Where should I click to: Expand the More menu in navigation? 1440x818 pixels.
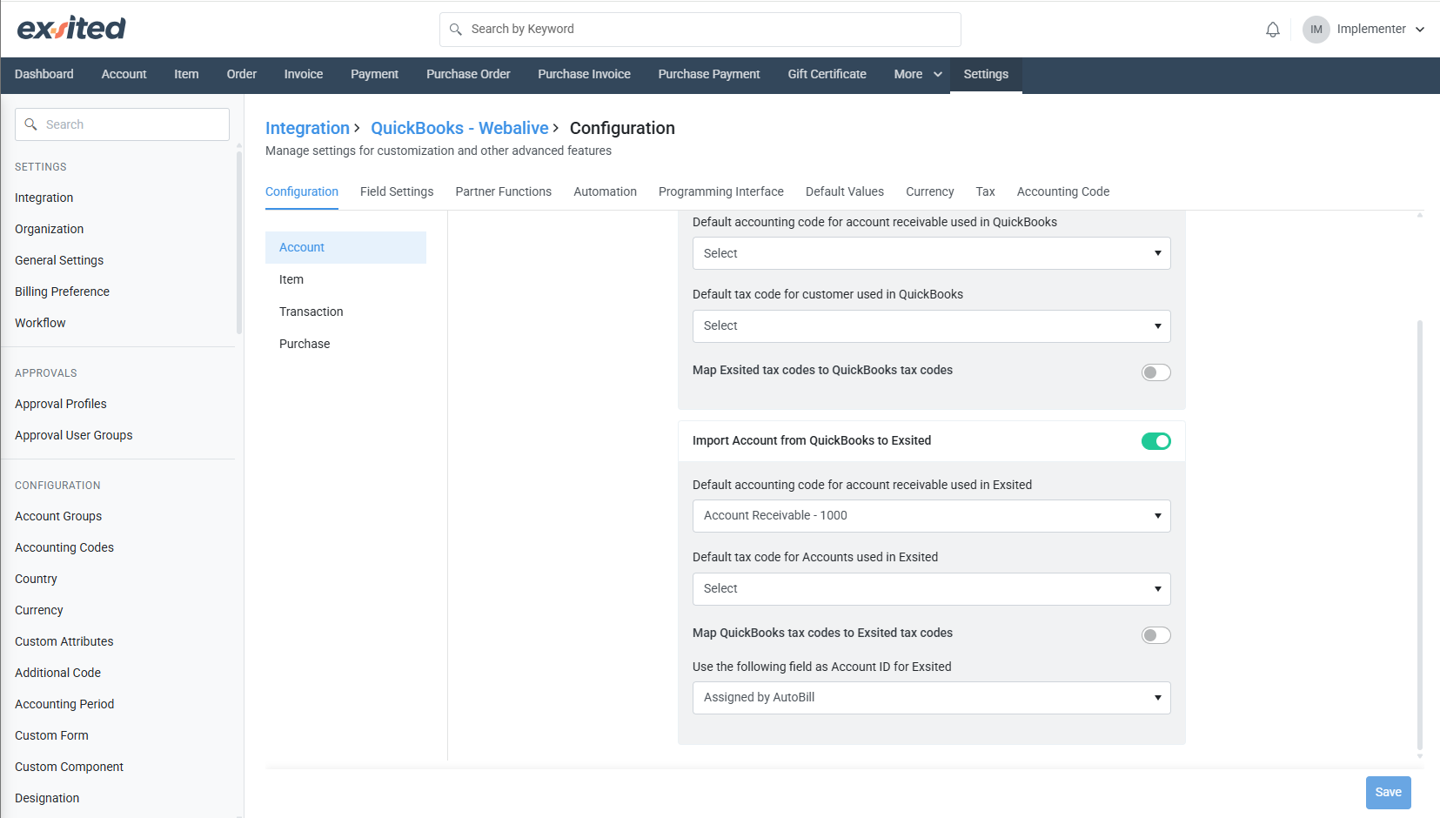(x=918, y=74)
